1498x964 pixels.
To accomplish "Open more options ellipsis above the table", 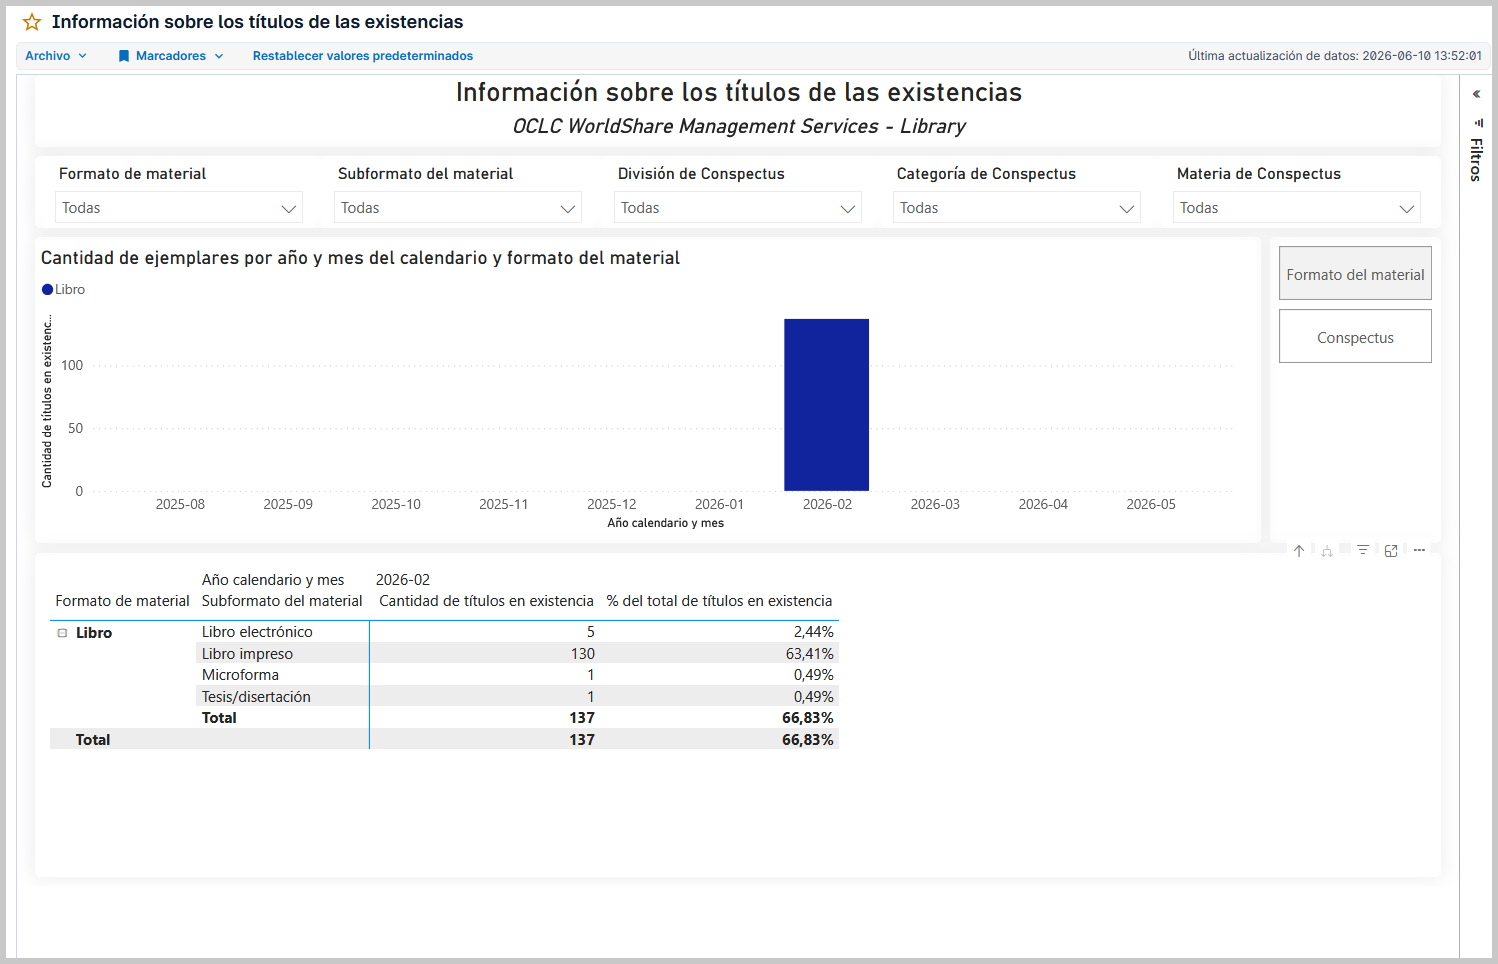I will [x=1419, y=551].
